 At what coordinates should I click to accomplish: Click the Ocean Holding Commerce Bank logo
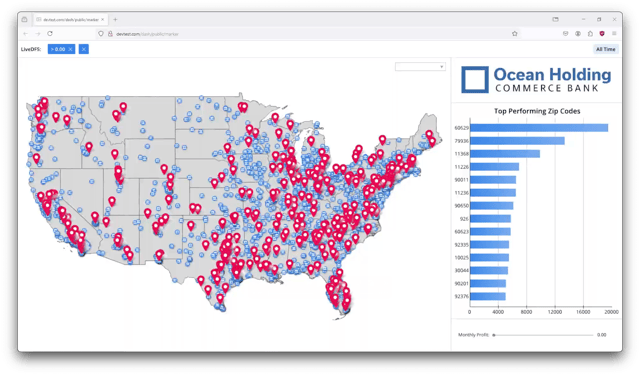[536, 80]
